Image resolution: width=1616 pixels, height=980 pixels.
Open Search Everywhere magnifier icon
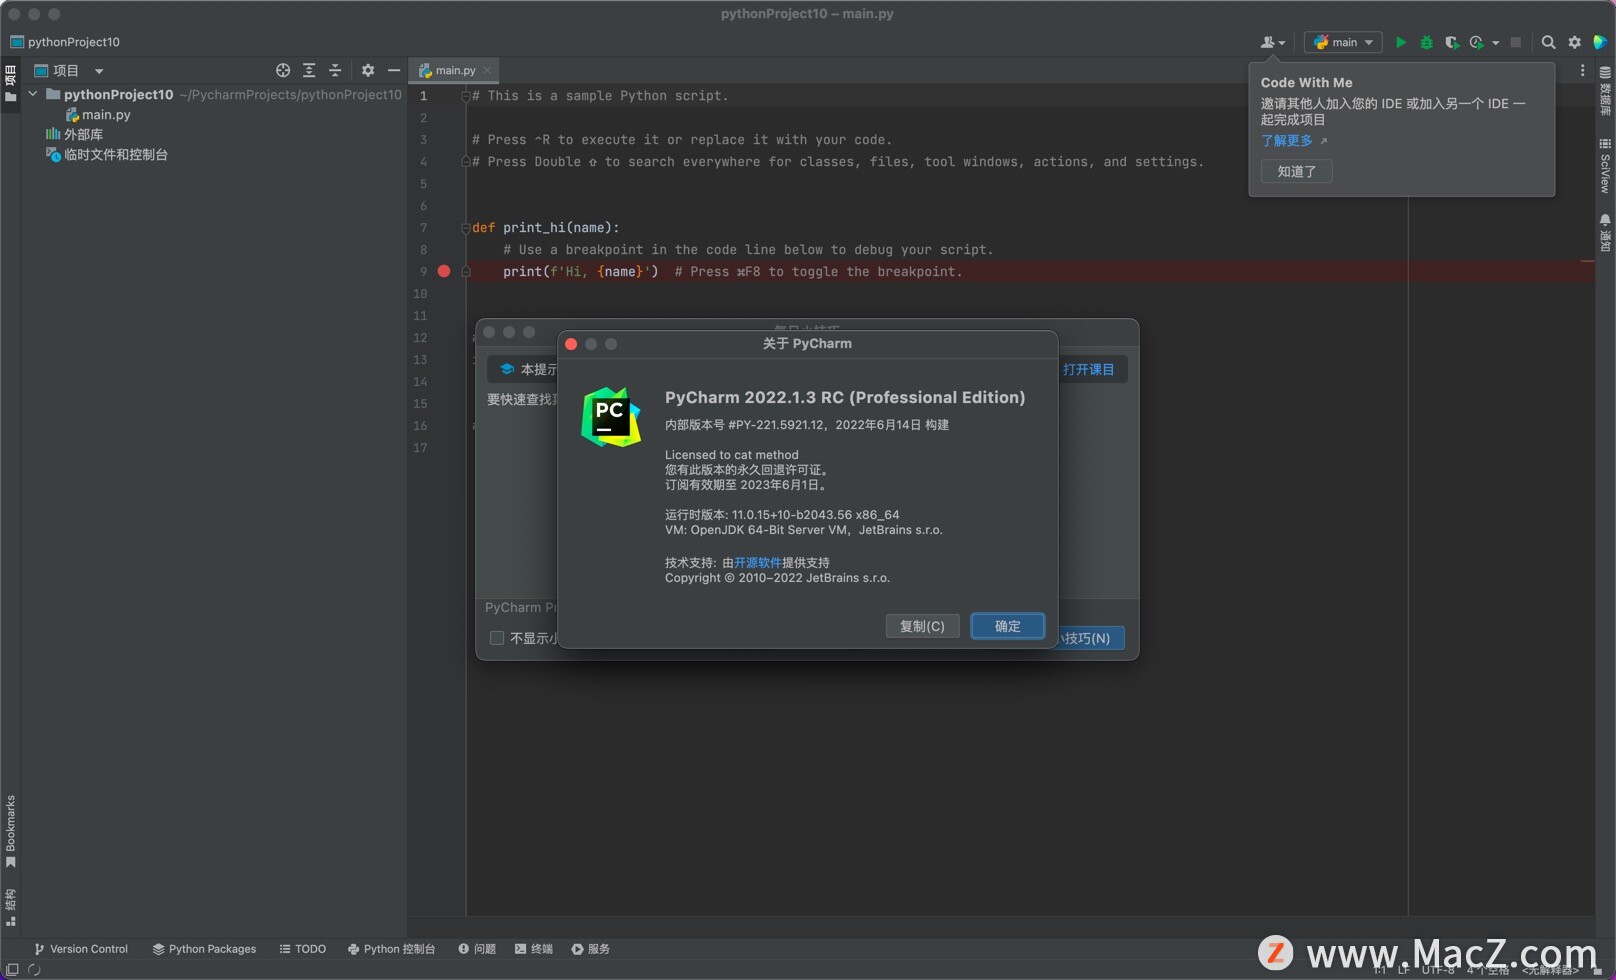(1548, 42)
